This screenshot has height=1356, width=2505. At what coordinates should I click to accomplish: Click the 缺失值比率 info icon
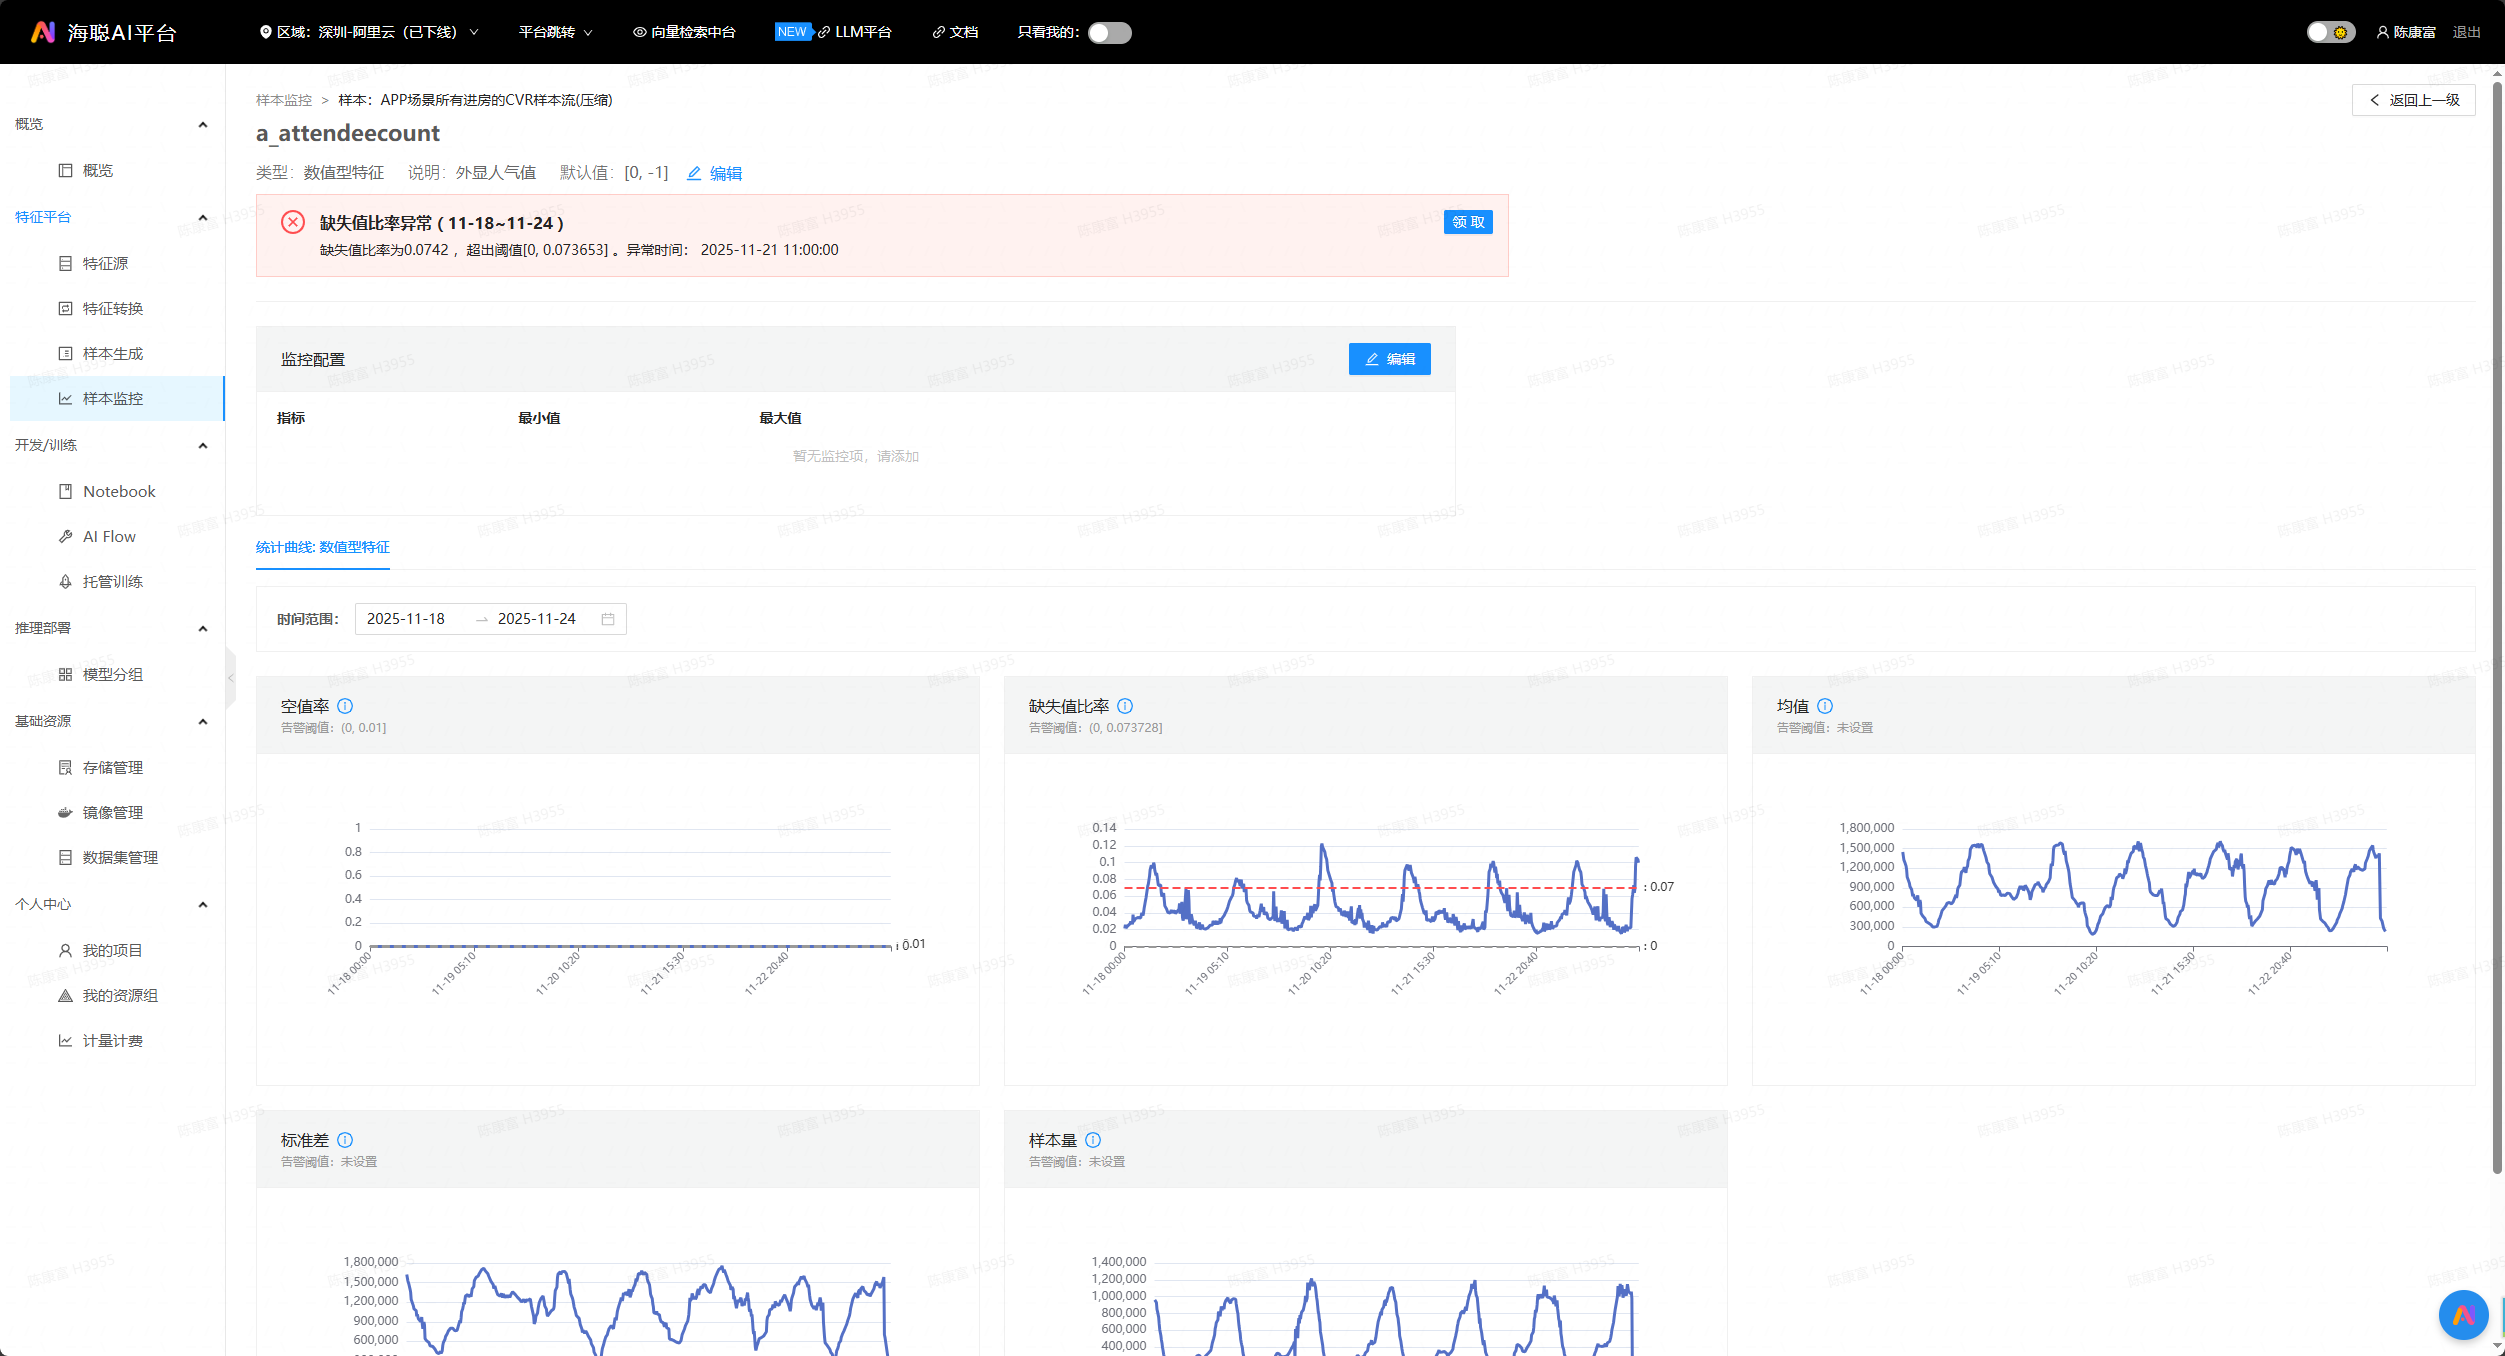1125,706
